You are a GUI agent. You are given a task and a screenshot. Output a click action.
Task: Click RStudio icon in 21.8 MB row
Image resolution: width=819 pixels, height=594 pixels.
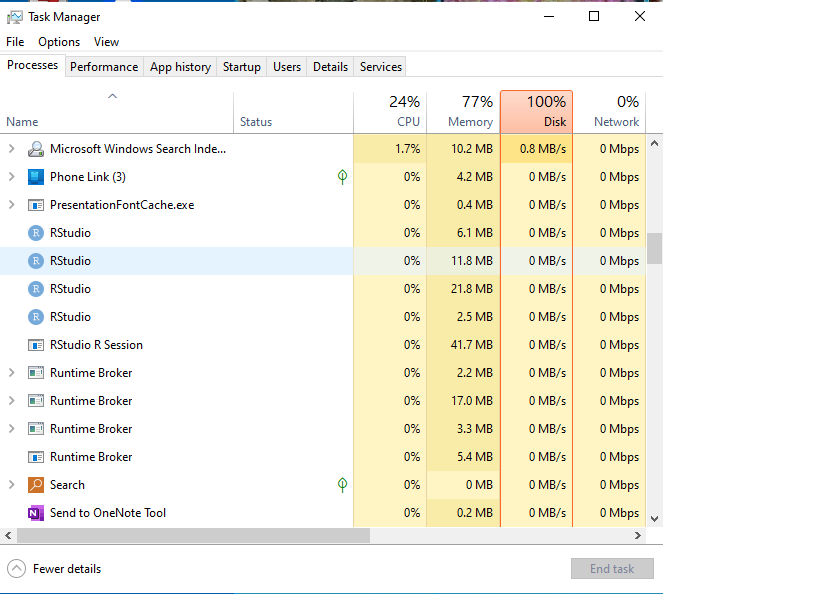pyautogui.click(x=36, y=289)
